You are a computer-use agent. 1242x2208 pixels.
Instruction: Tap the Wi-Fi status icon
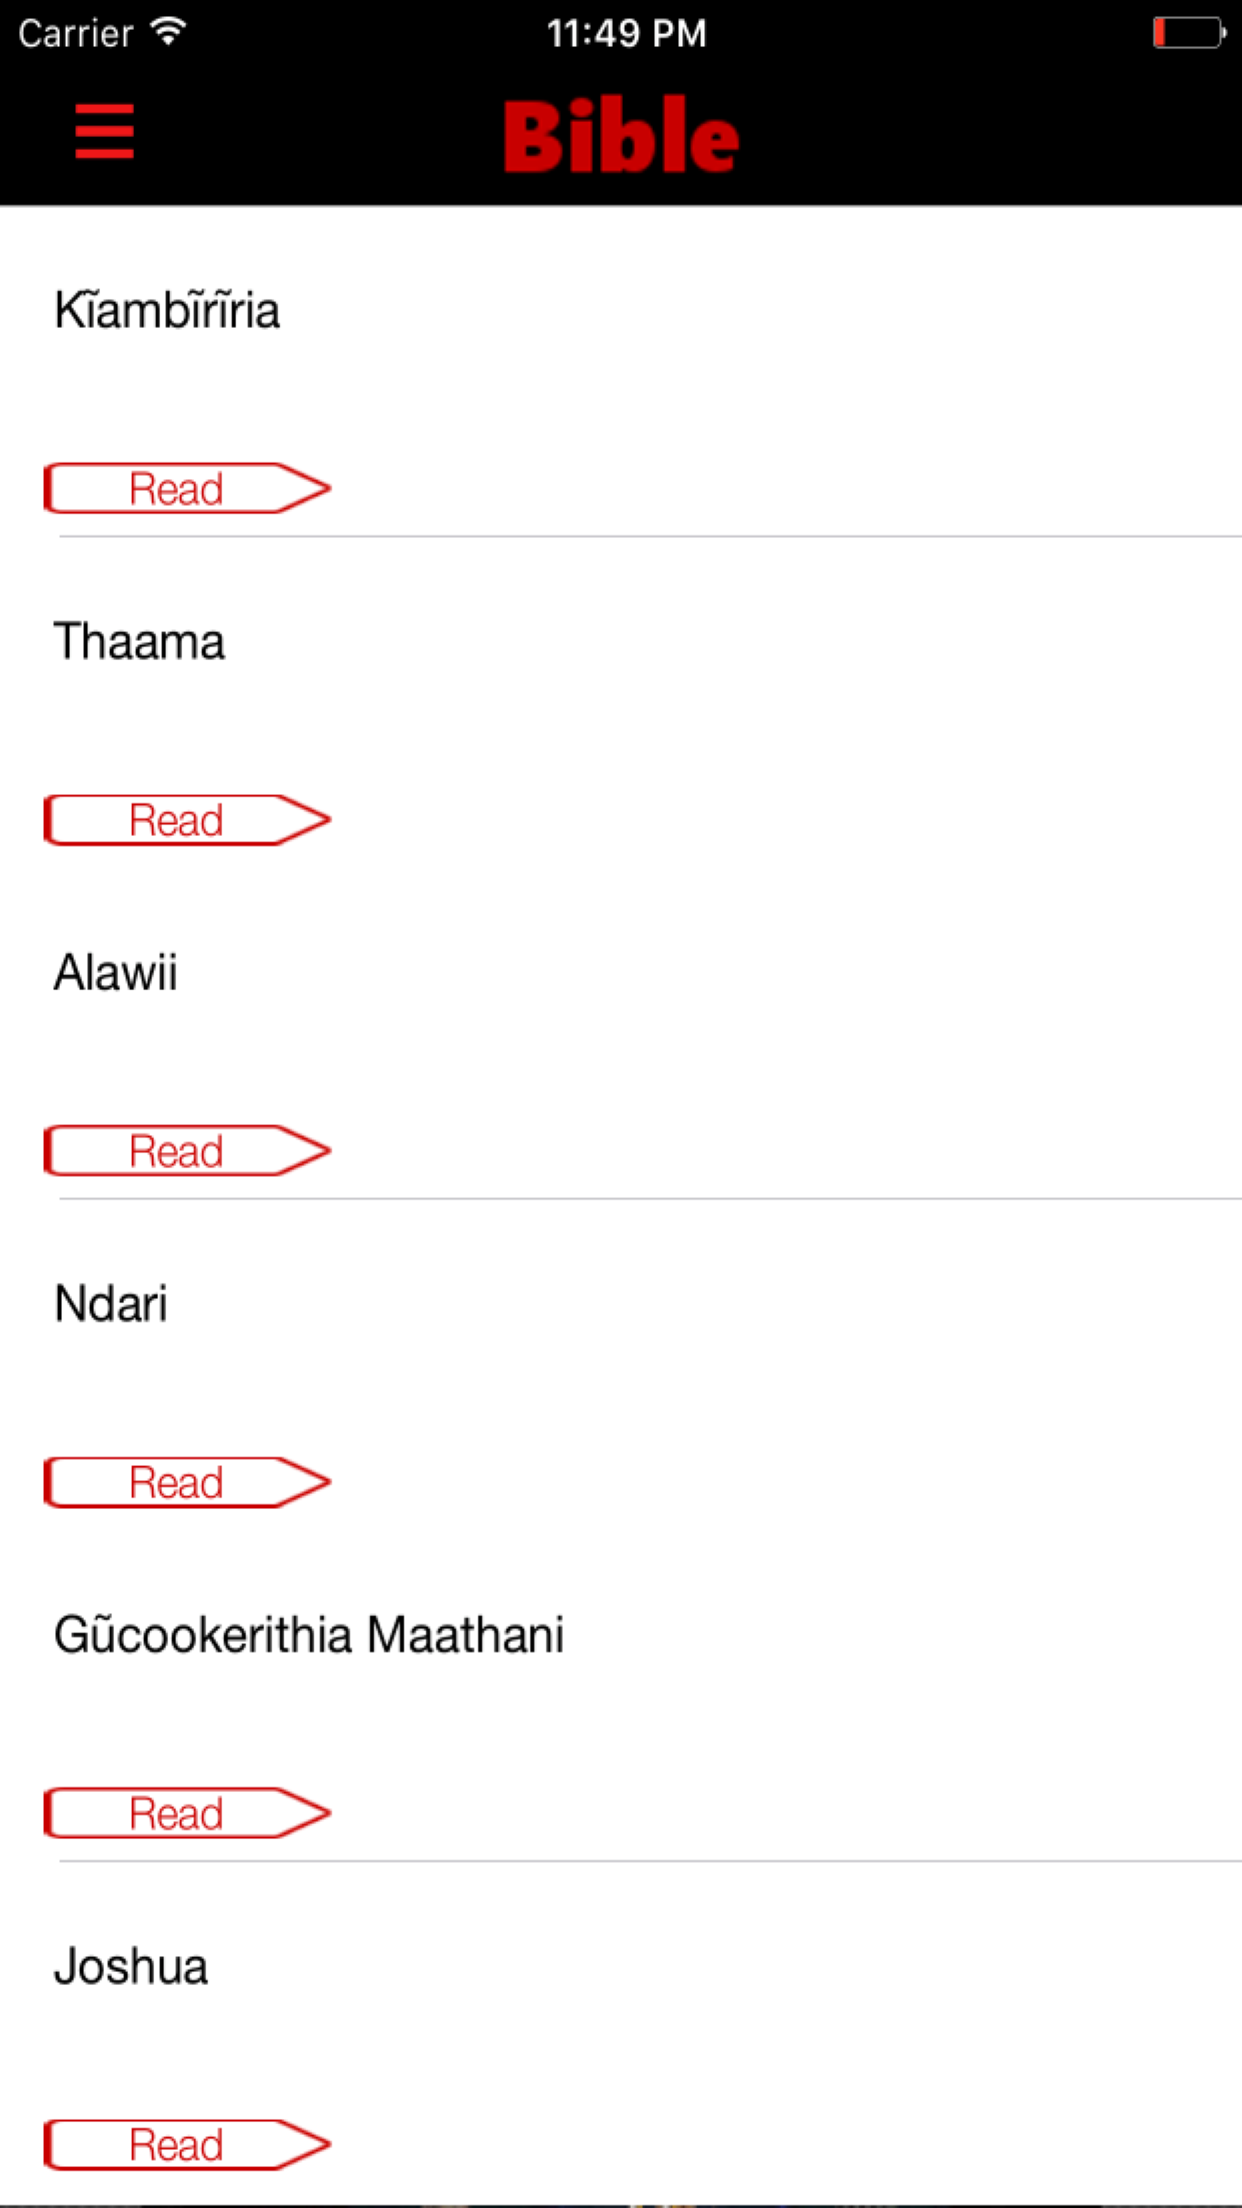point(168,32)
